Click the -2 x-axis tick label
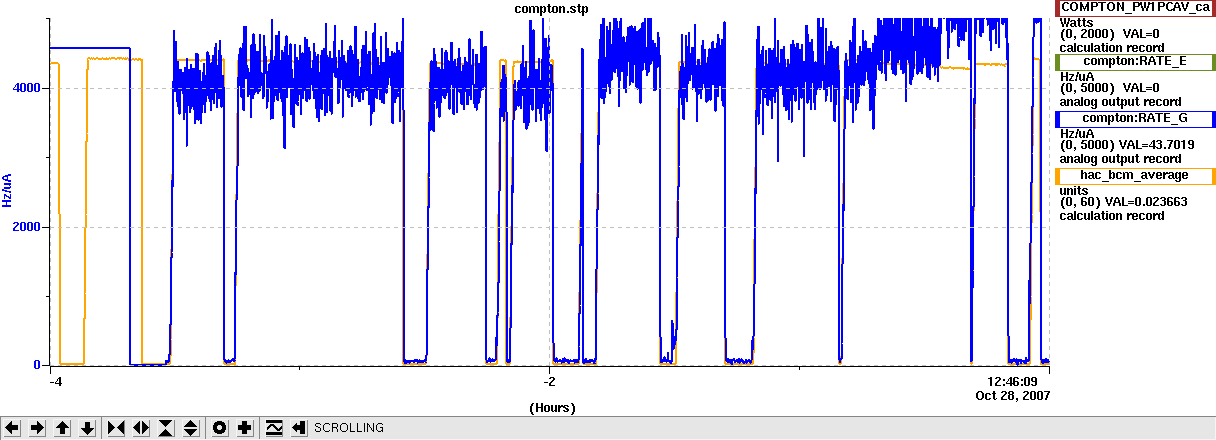The height and width of the screenshot is (440, 1216). 550,381
